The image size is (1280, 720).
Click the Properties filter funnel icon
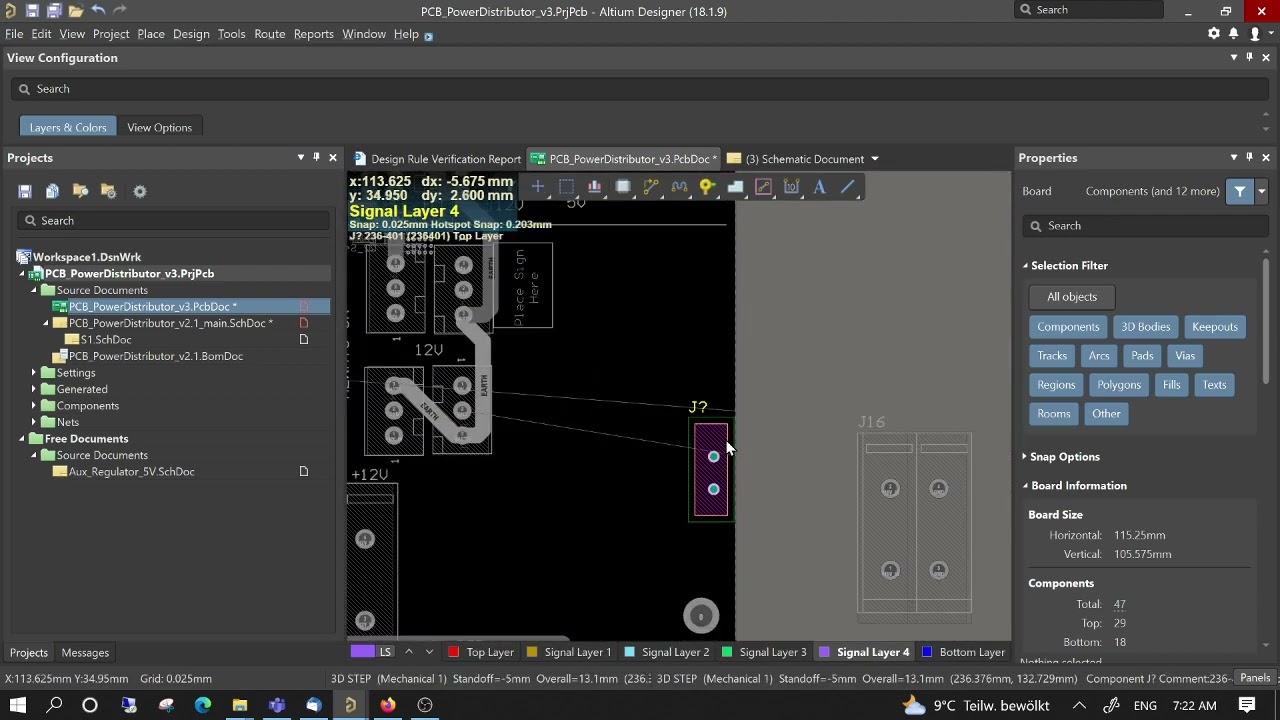(1240, 191)
